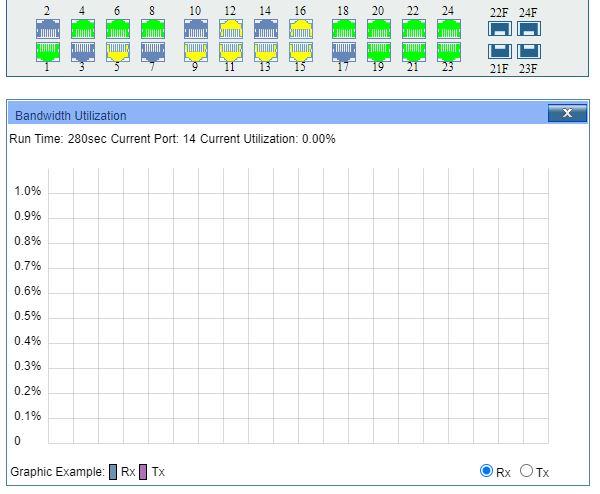Image resolution: width=600 pixels, height=494 pixels.
Task: Select switch port 16 icon
Action: tap(301, 29)
